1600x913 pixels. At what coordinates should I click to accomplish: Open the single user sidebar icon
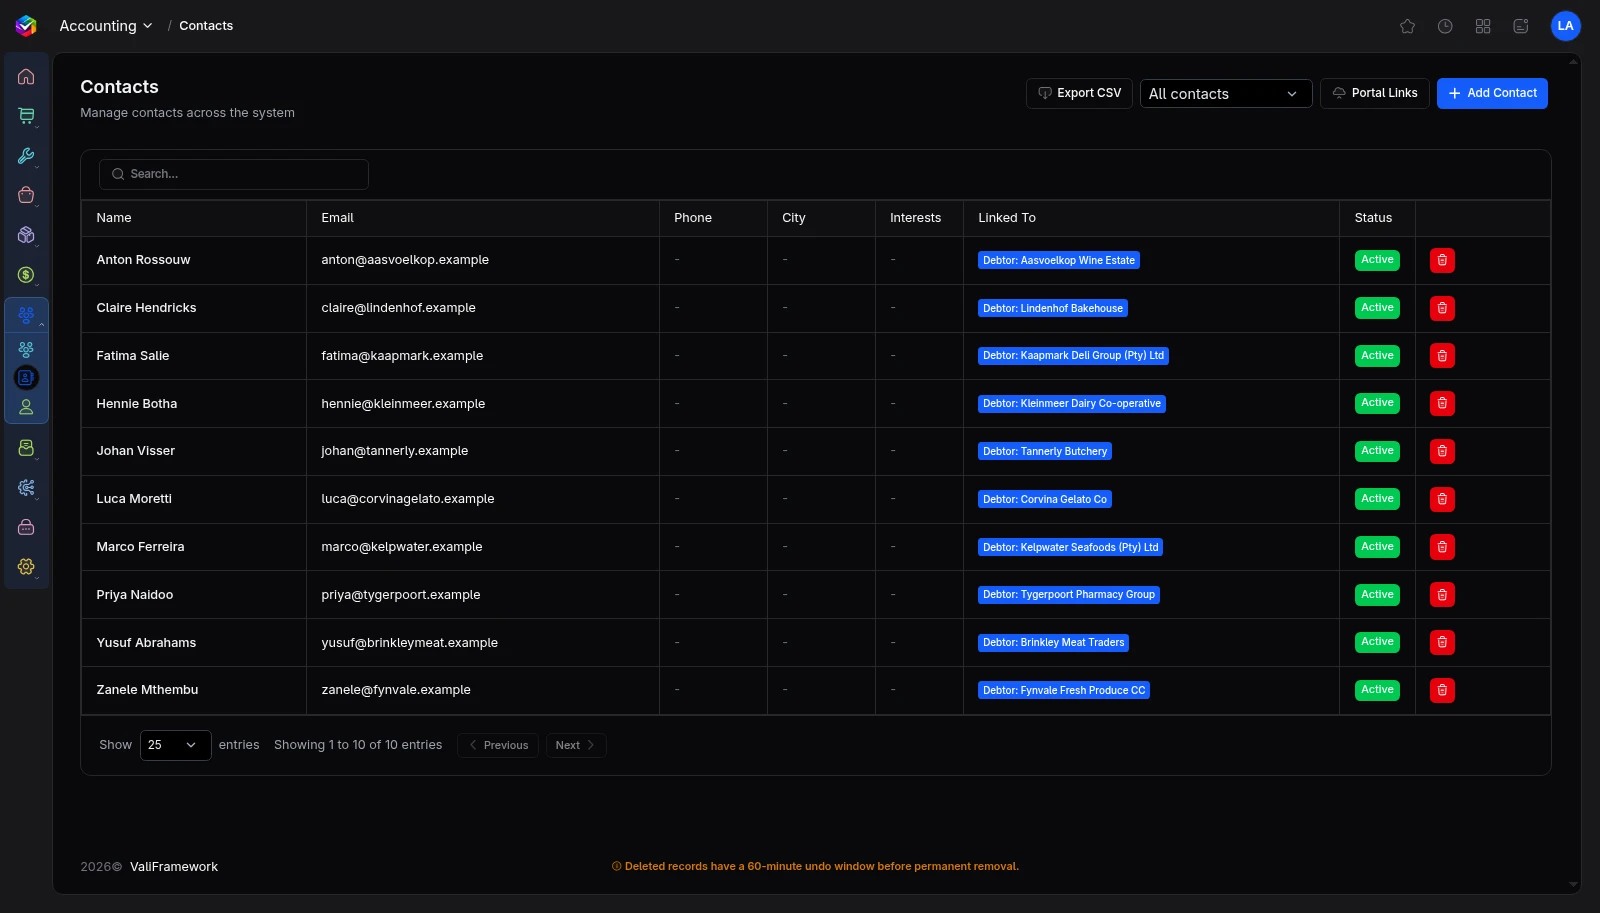point(26,407)
